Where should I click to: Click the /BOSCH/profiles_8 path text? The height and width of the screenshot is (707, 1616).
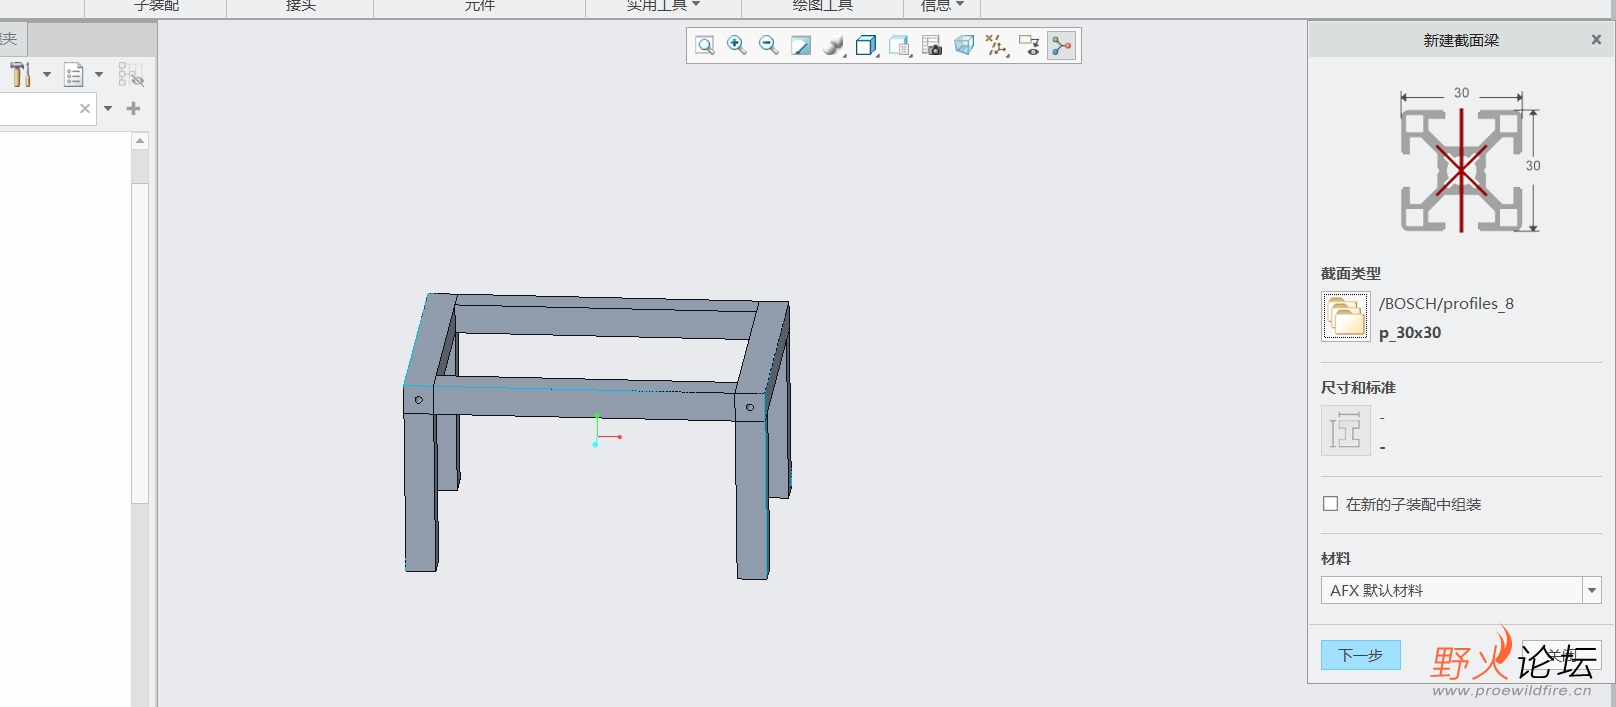tap(1446, 303)
